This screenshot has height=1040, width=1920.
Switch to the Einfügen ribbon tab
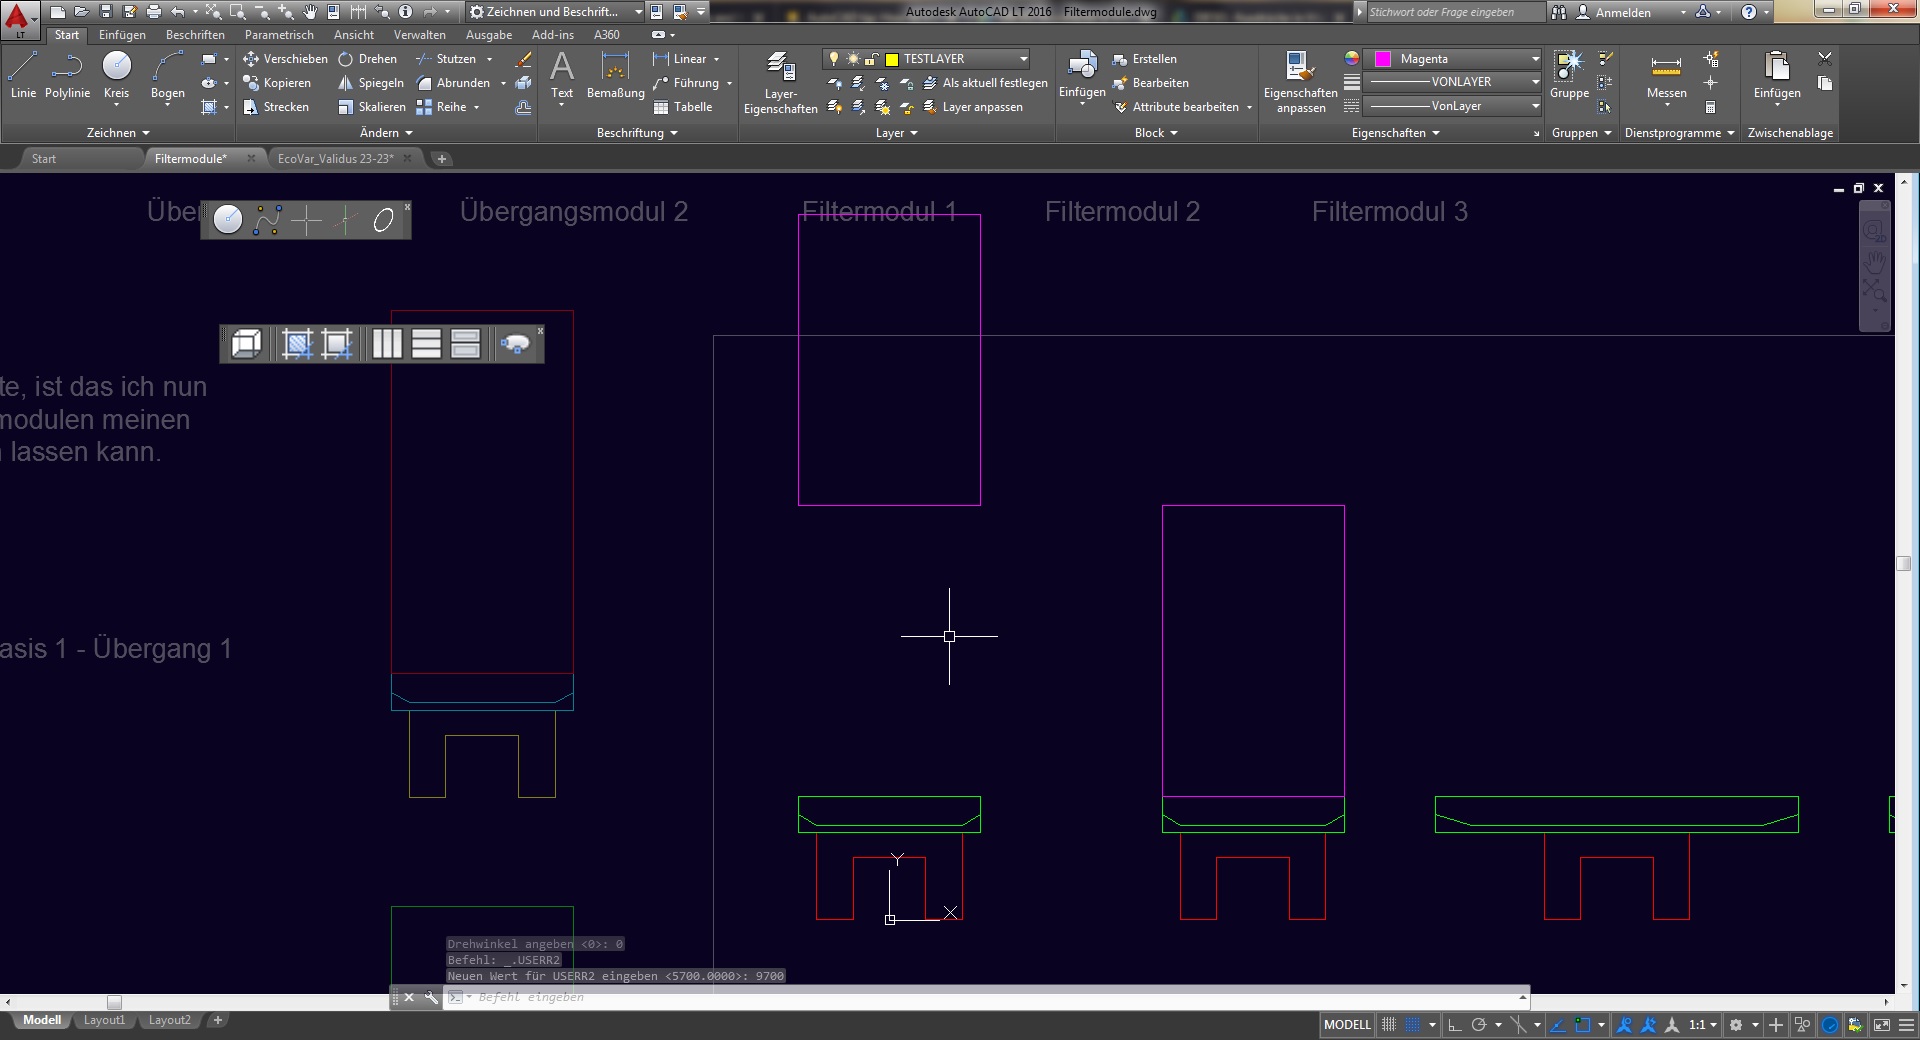pos(122,35)
